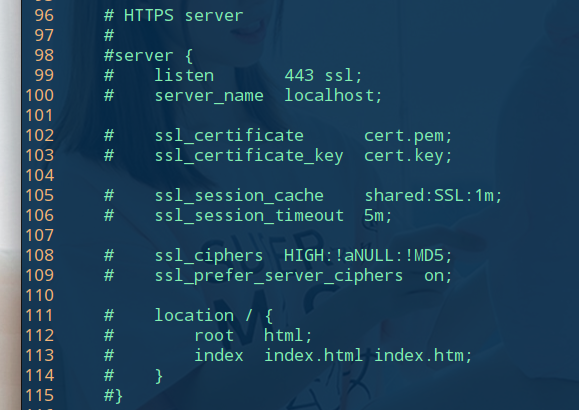579x410 pixels.
Task: Click 'html;' after root on line 112
Action: (288, 335)
